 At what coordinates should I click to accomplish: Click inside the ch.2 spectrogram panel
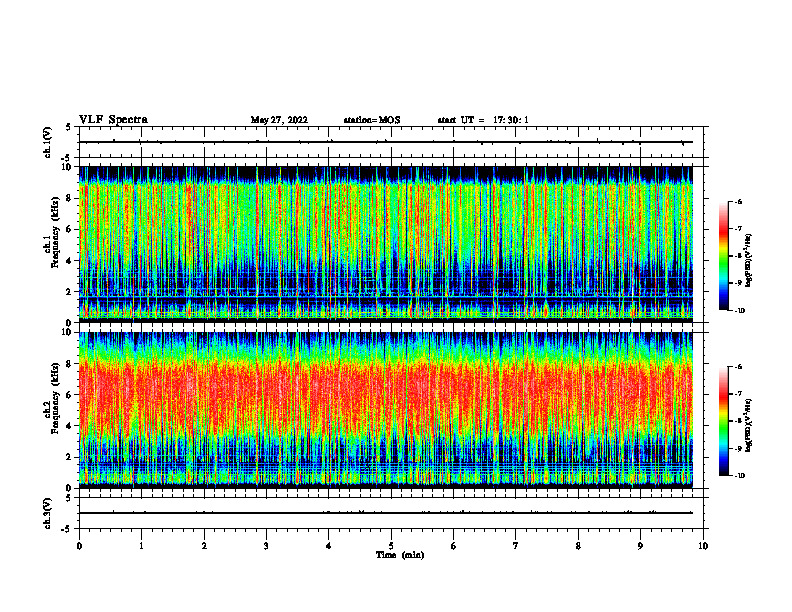point(386,410)
